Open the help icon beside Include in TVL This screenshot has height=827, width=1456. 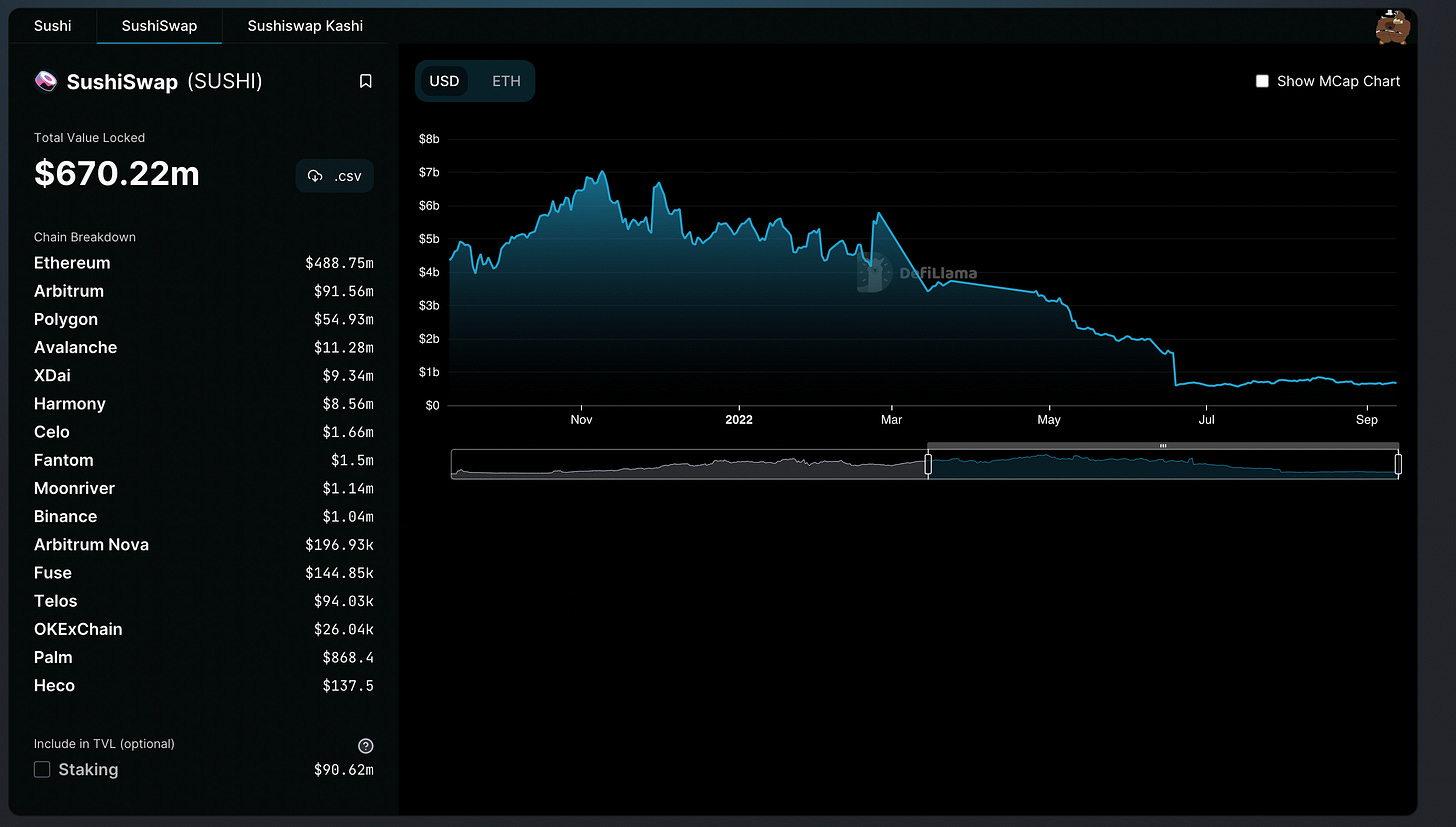[x=366, y=746]
